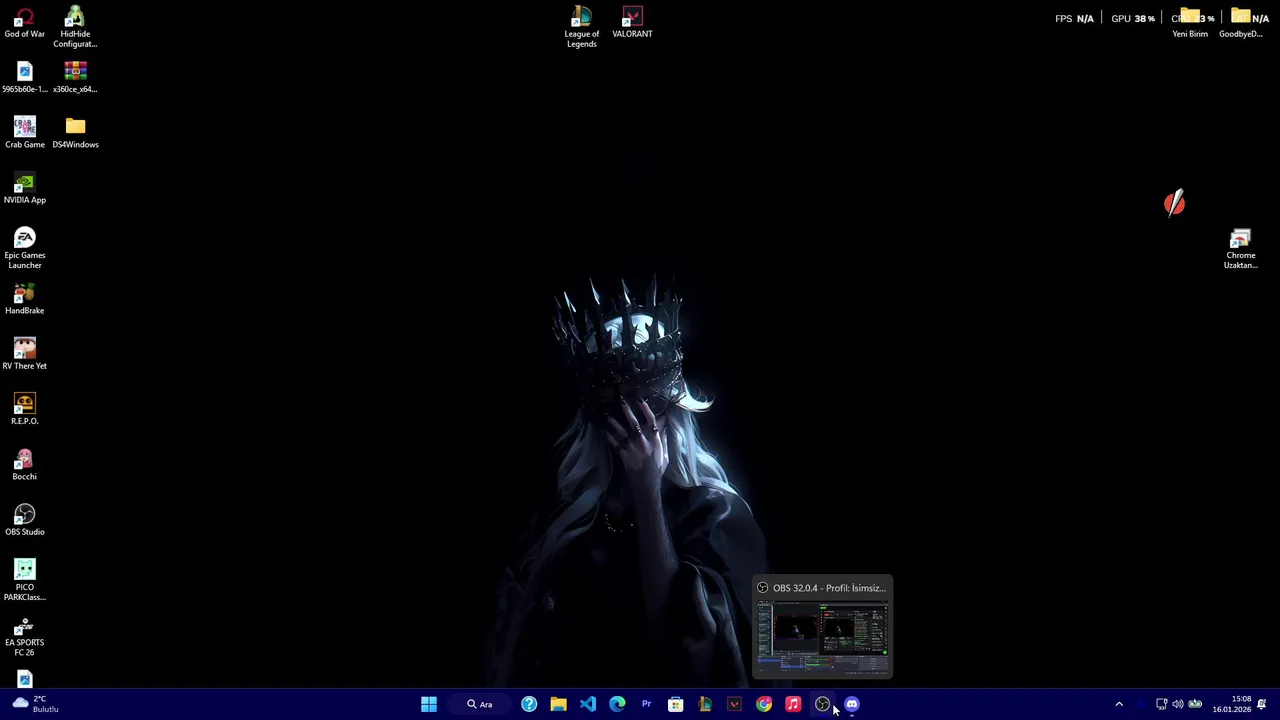Image resolution: width=1280 pixels, height=720 pixels.
Task: Open the clock showing 15:08 16.01.2026
Action: [1232, 704]
